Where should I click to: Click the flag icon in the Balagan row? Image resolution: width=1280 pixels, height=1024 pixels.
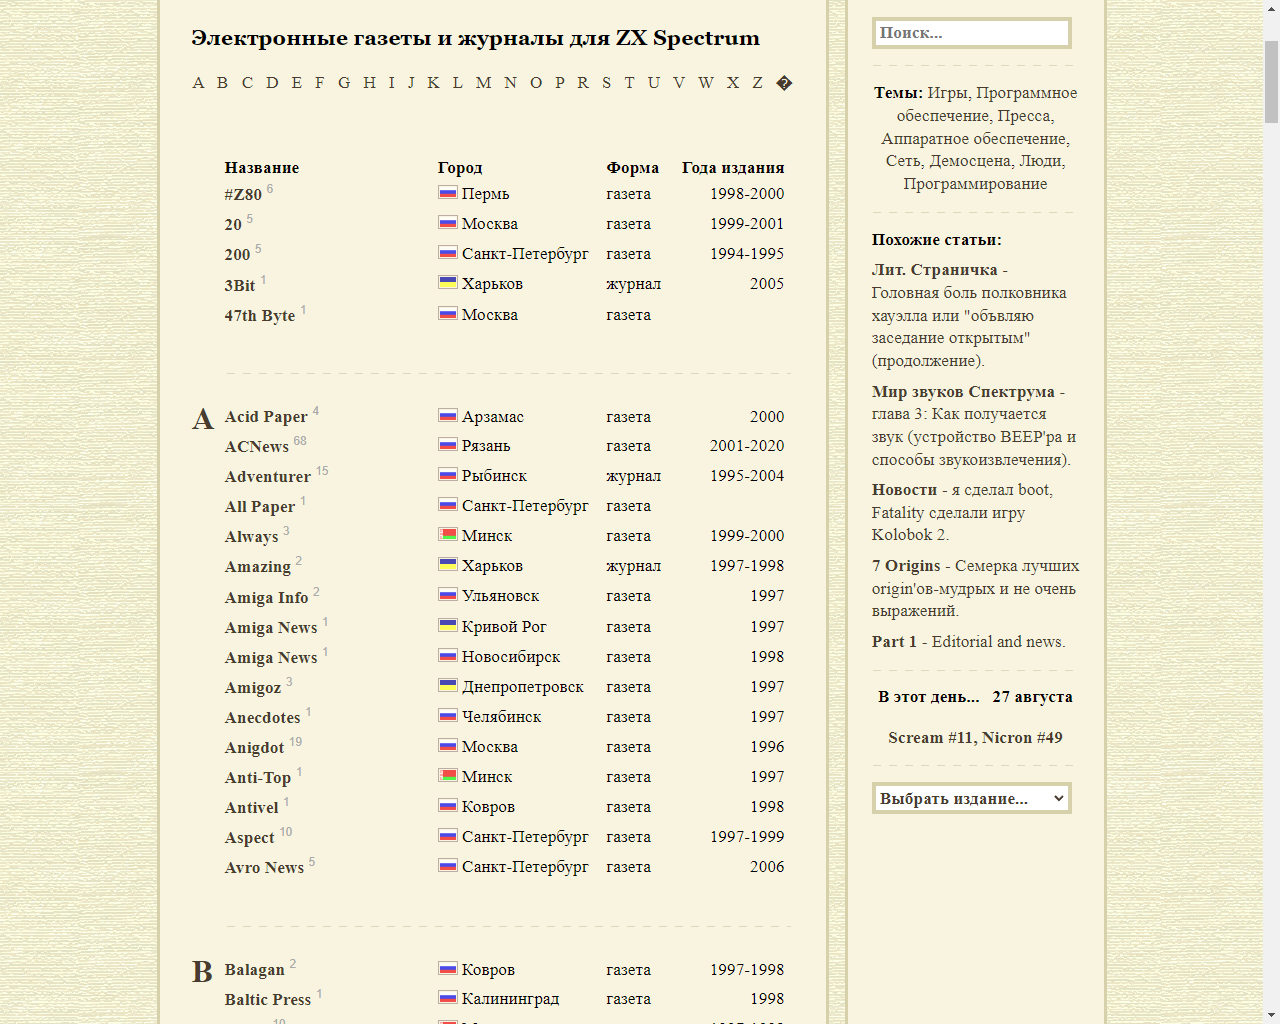pos(448,969)
